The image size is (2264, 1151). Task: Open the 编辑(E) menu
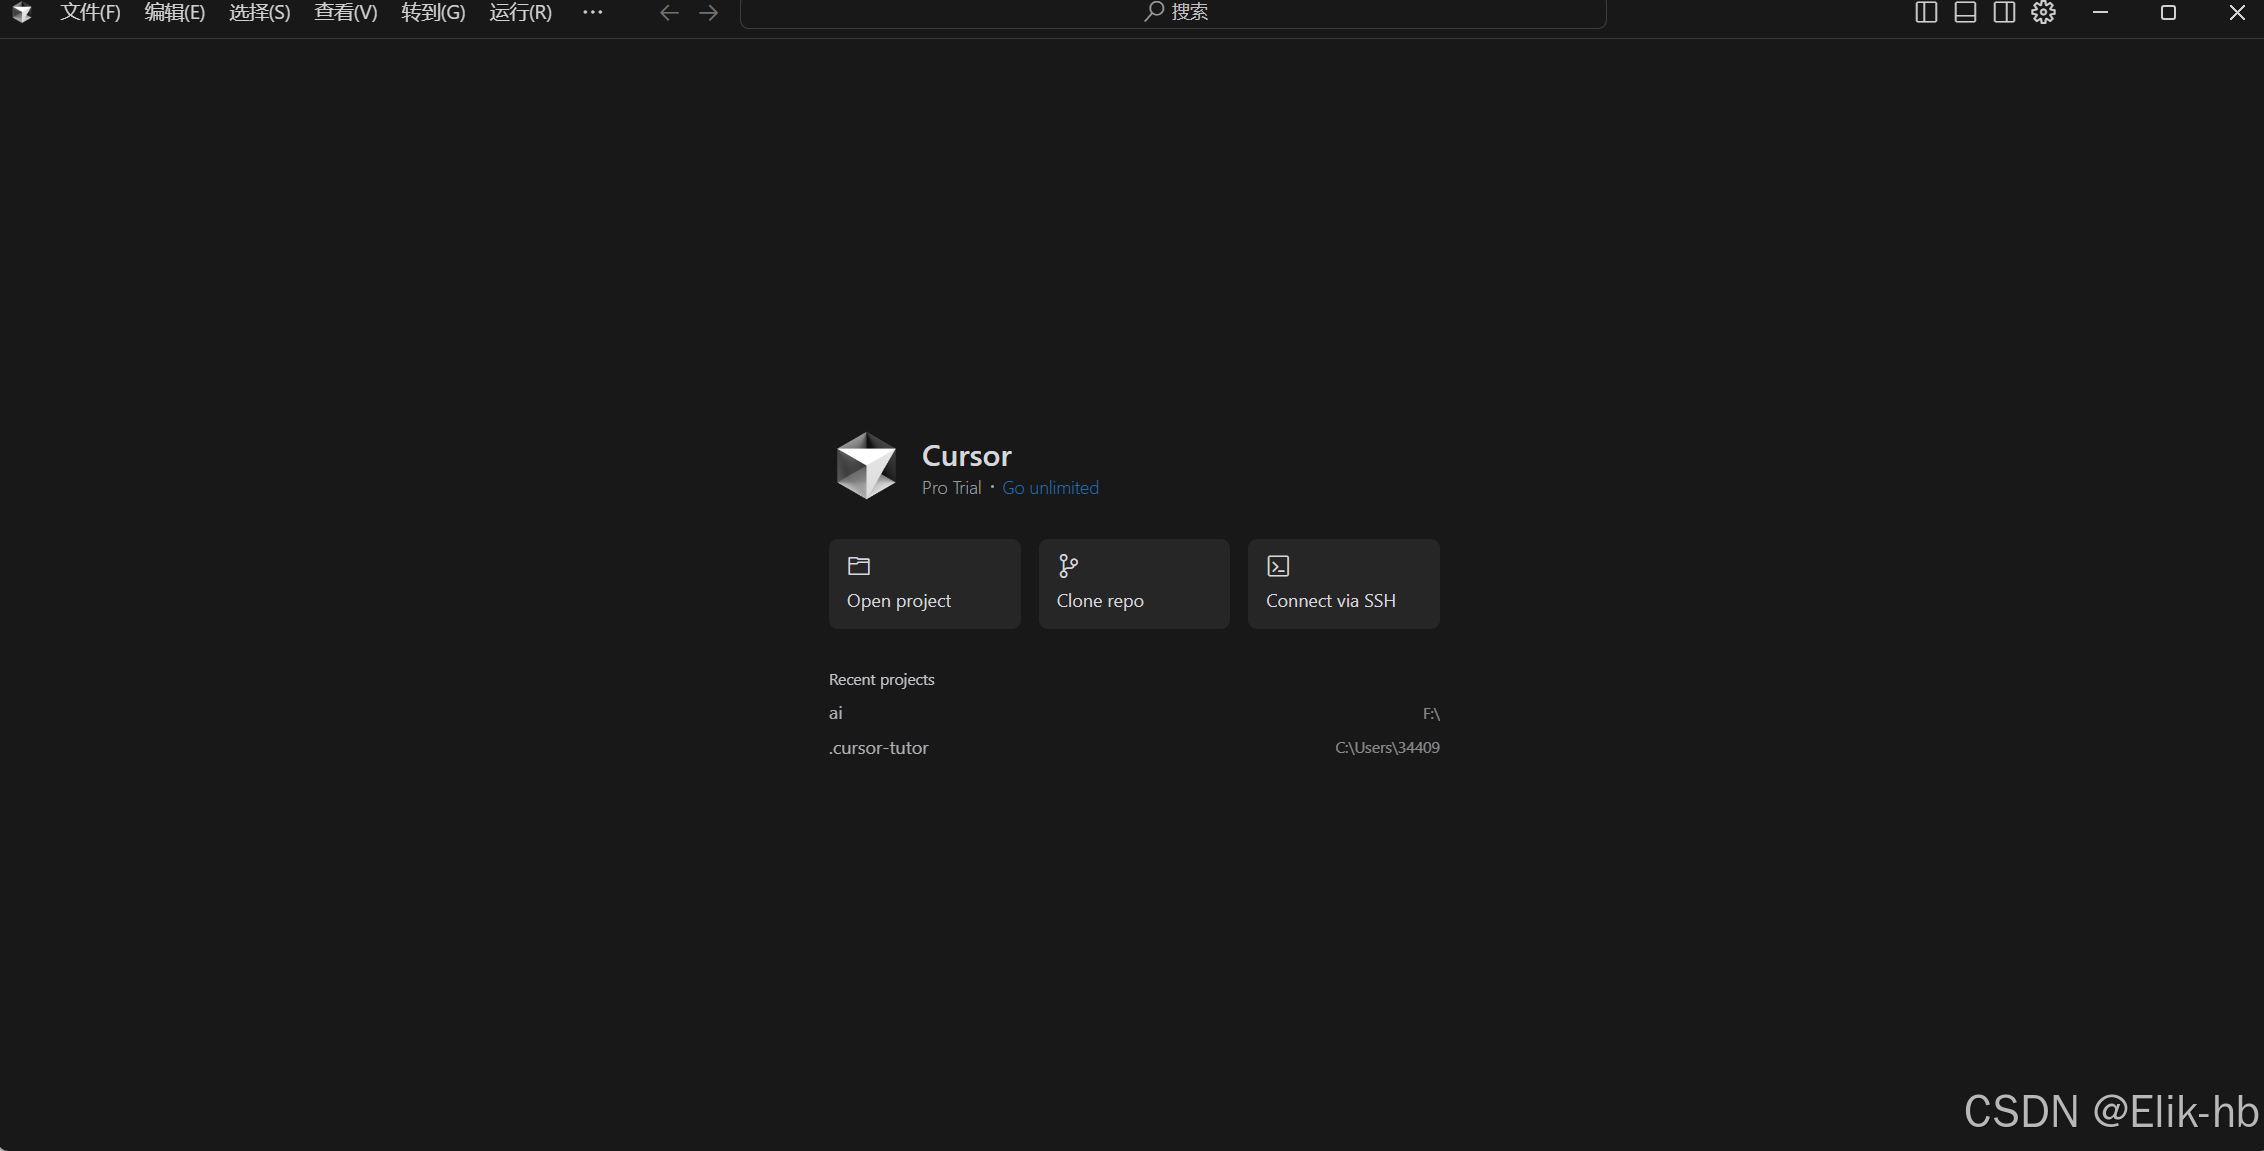(x=174, y=13)
